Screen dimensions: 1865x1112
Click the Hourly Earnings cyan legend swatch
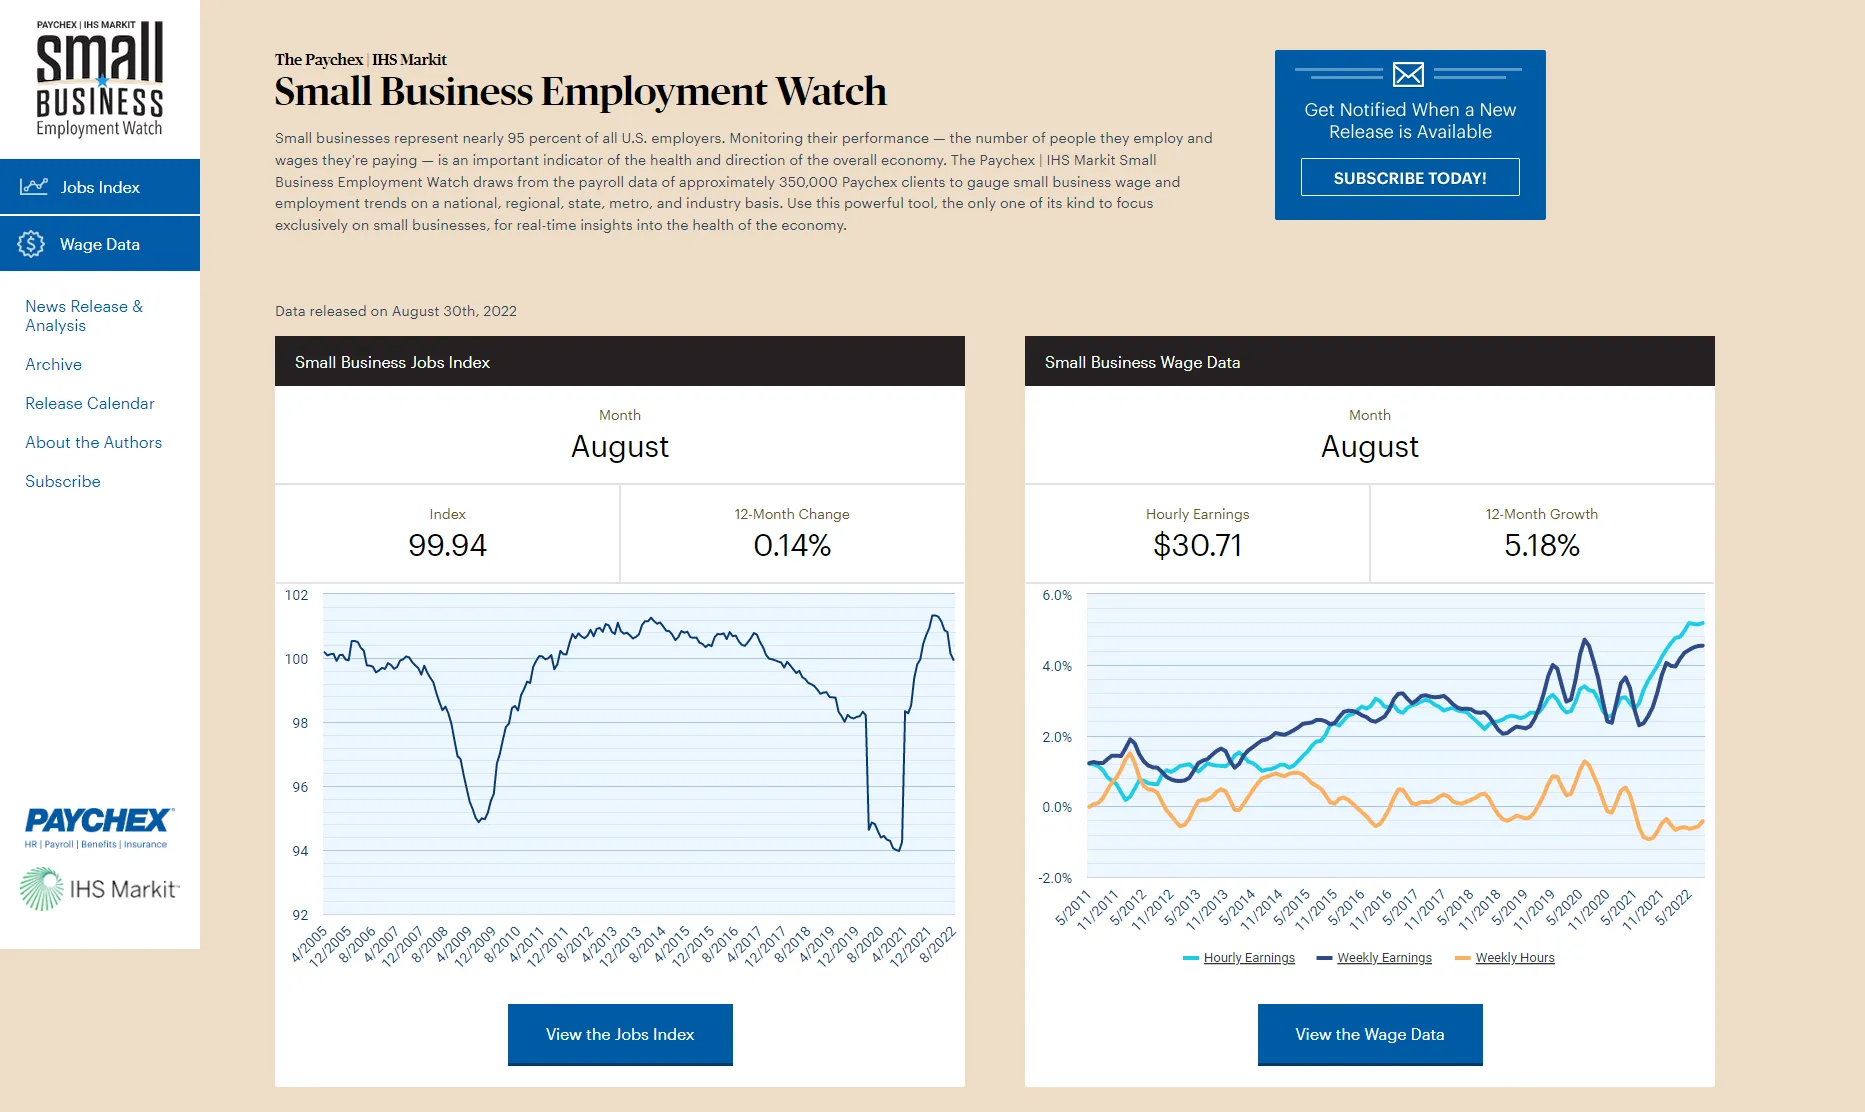point(1190,958)
